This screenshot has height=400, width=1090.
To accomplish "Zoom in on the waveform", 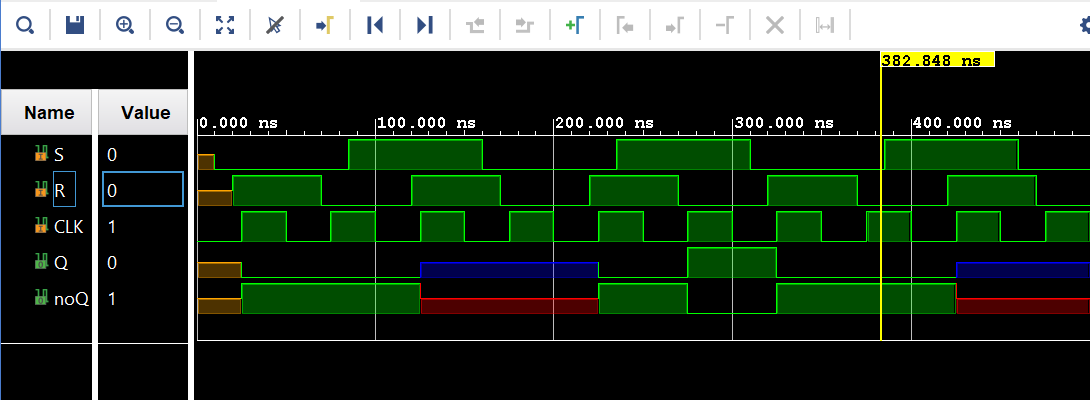I will pos(124,26).
